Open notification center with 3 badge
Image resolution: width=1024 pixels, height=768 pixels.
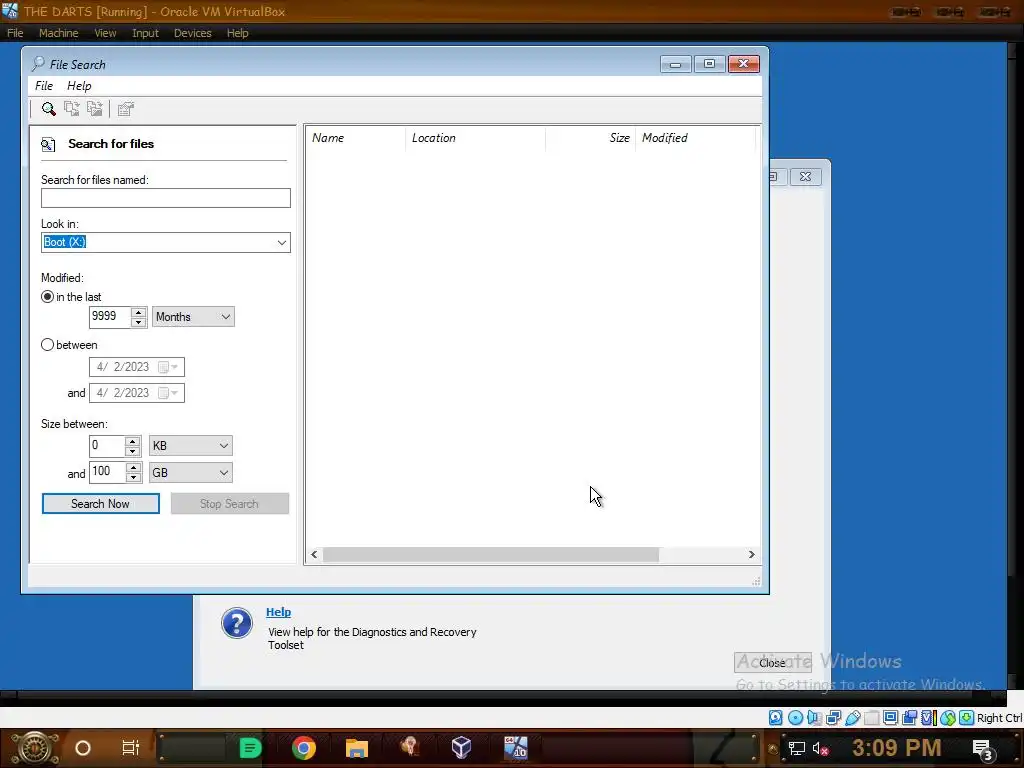(984, 749)
